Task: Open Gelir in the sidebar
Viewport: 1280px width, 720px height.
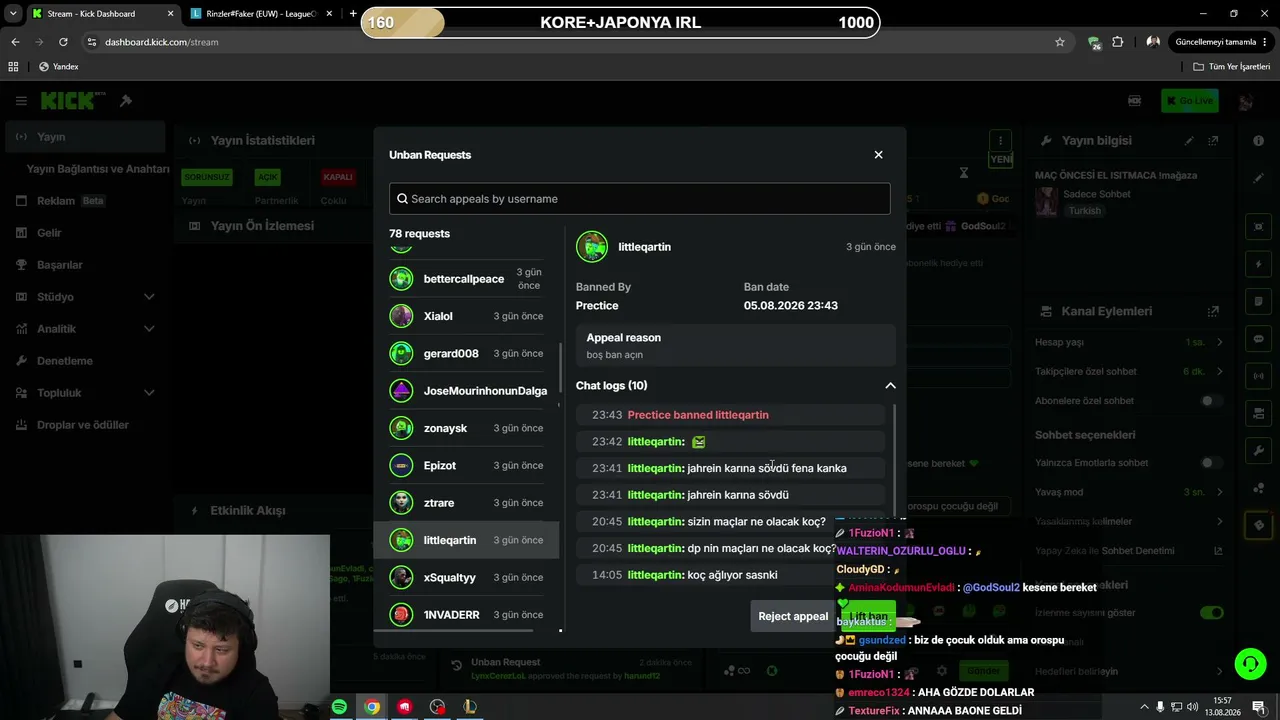Action: click(85, 233)
